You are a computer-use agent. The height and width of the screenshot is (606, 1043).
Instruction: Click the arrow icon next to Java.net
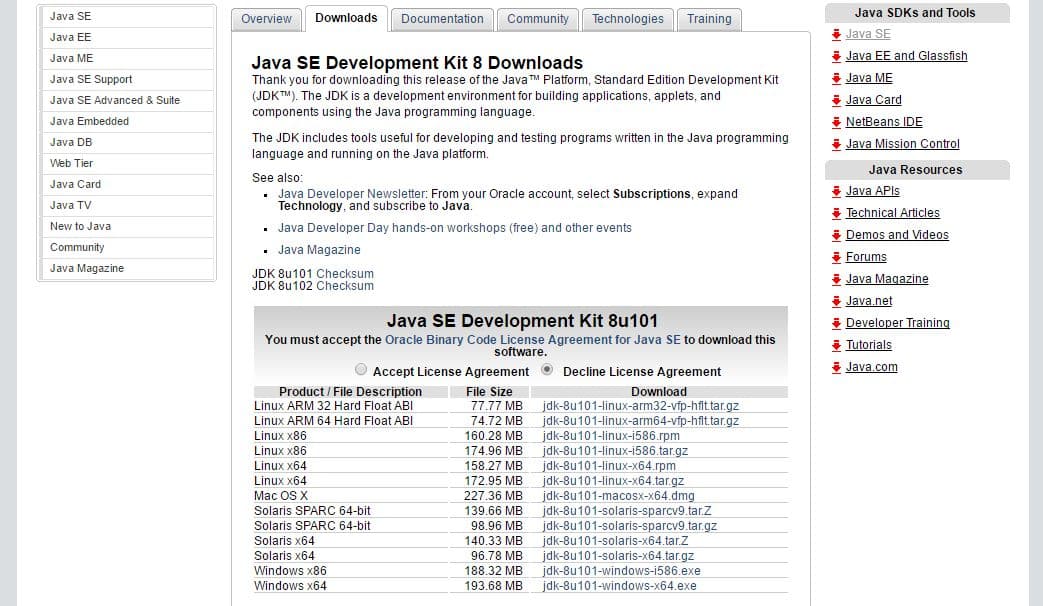click(x=836, y=301)
